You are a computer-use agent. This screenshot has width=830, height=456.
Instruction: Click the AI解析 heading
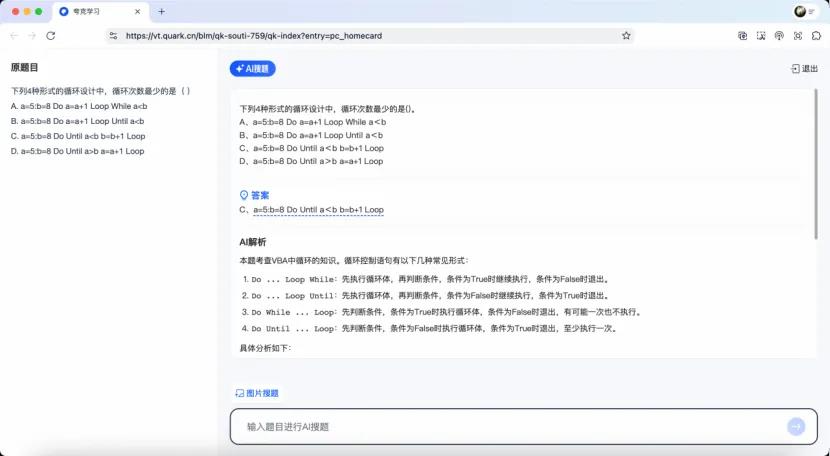[252, 242]
